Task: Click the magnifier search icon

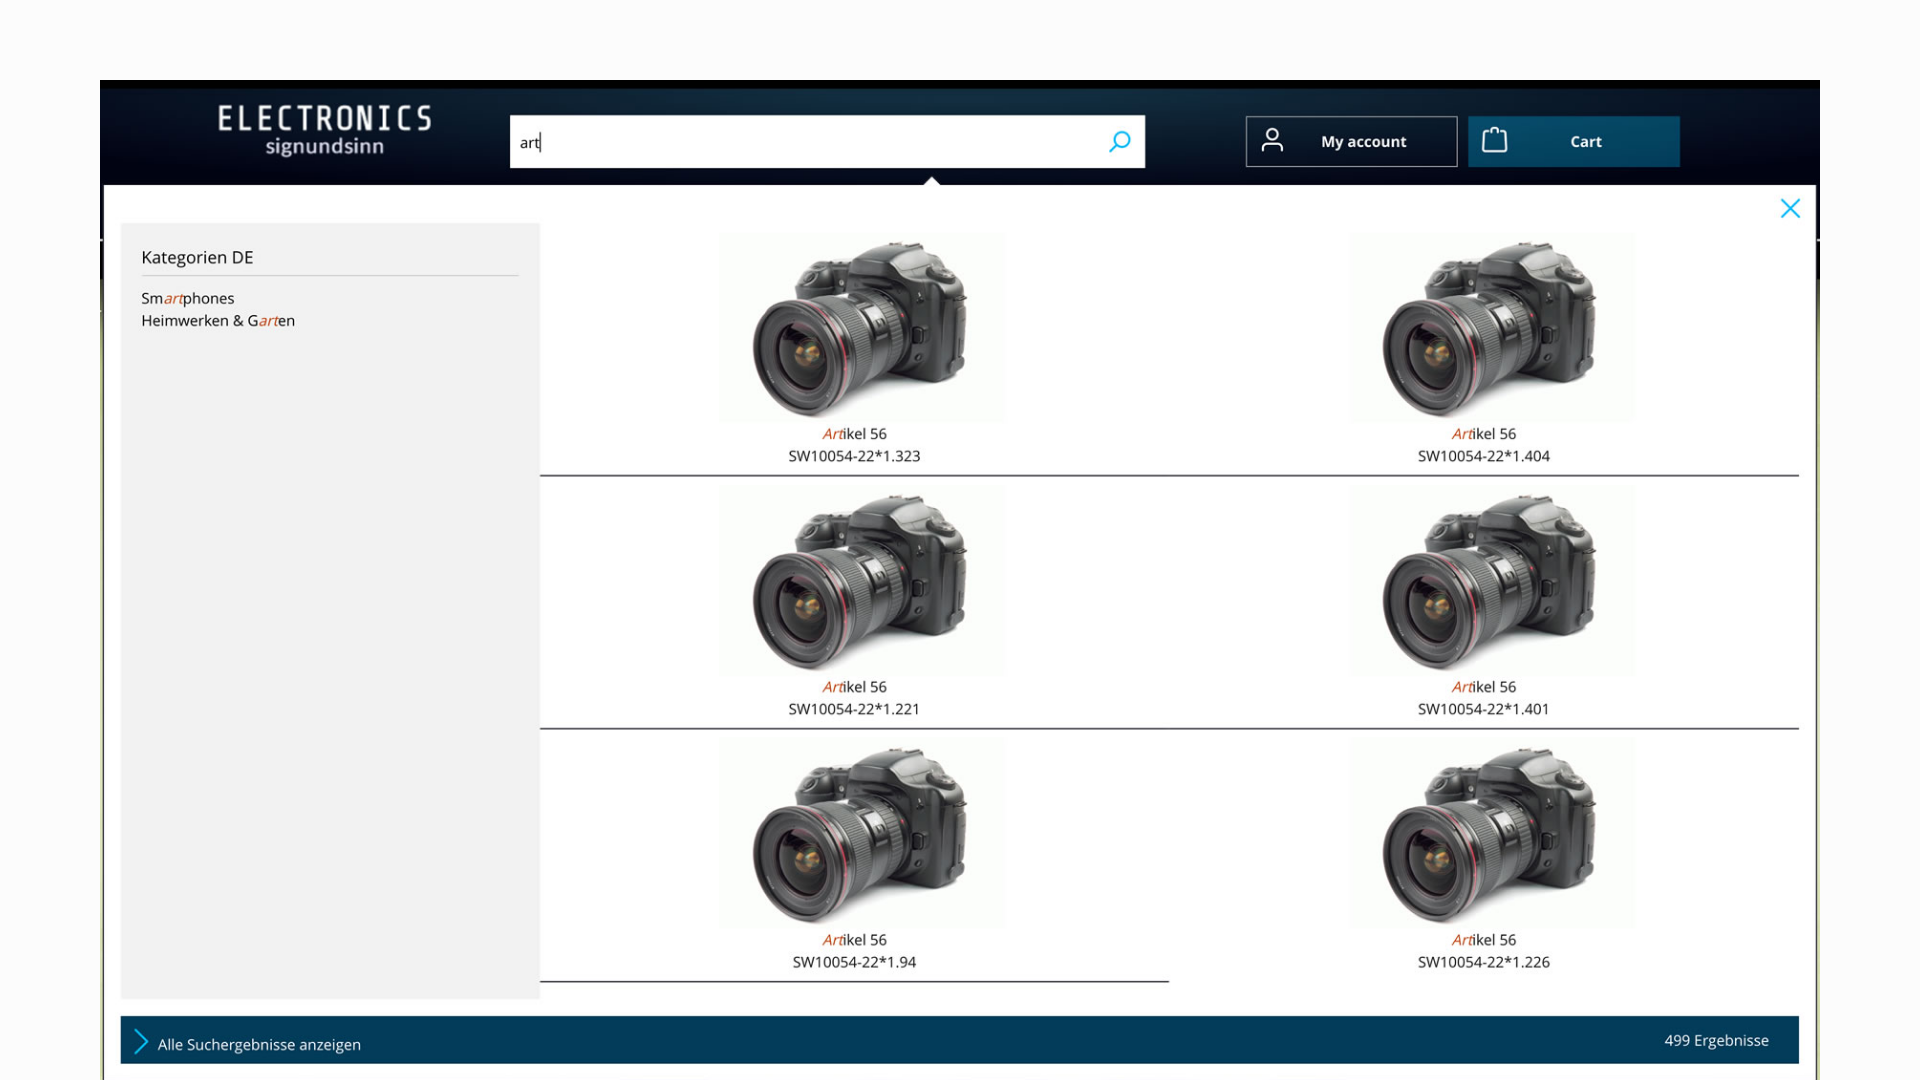Action: [1120, 141]
